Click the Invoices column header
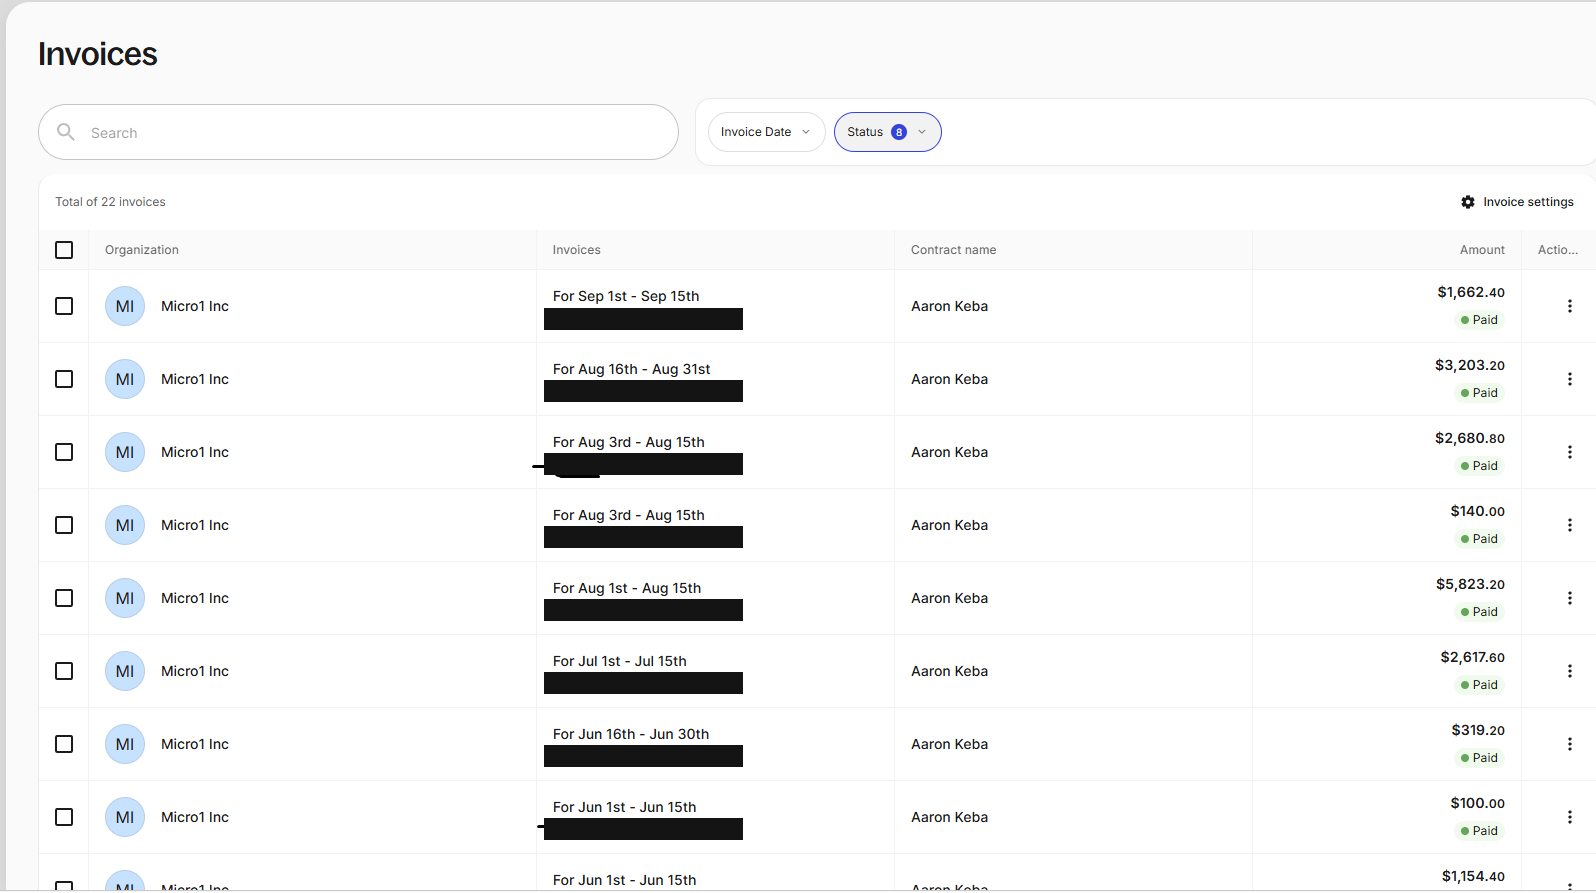Screen dimensions: 1596x893 [x=577, y=250]
